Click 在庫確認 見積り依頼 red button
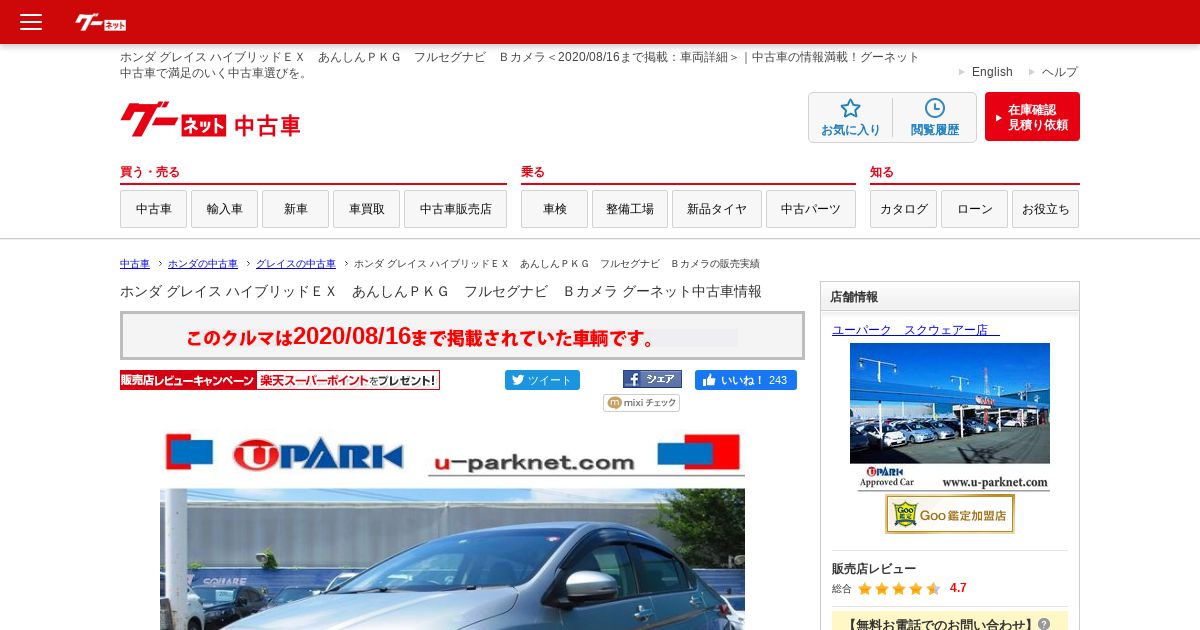1200x630 pixels. (x=1032, y=117)
